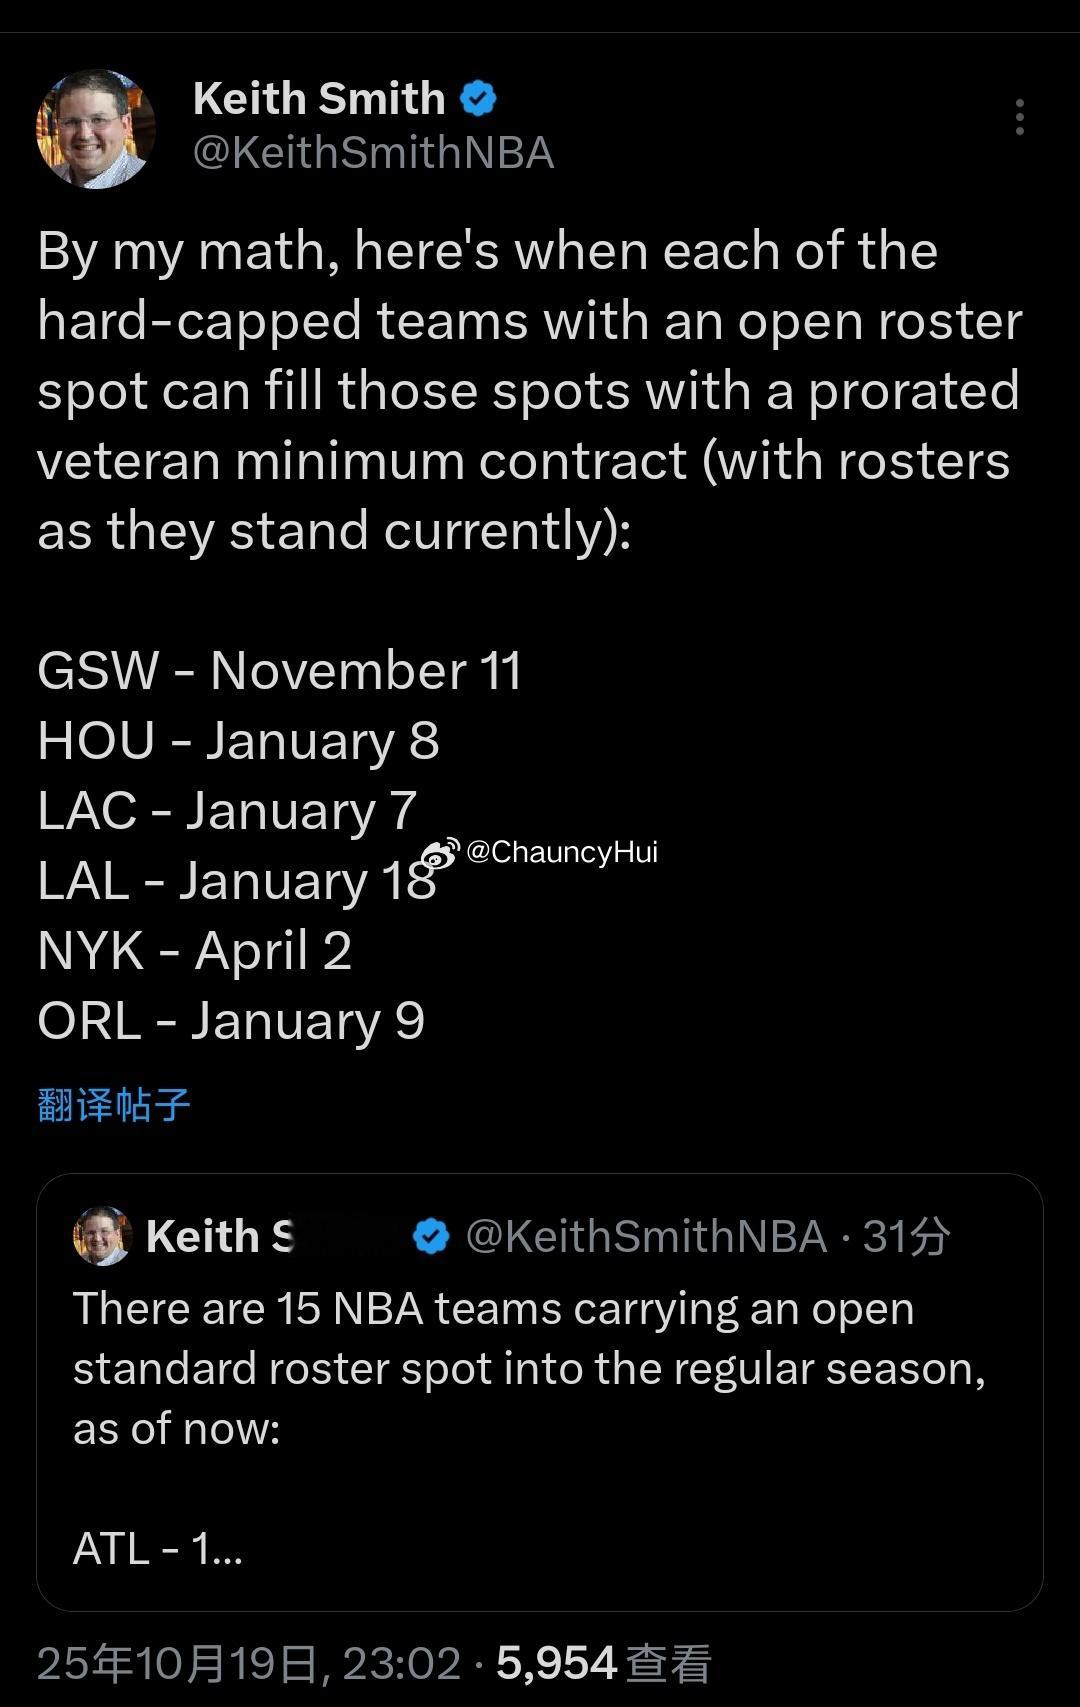Open the three-dot more options menu
Image resolution: width=1080 pixels, height=1707 pixels.
tap(1019, 117)
